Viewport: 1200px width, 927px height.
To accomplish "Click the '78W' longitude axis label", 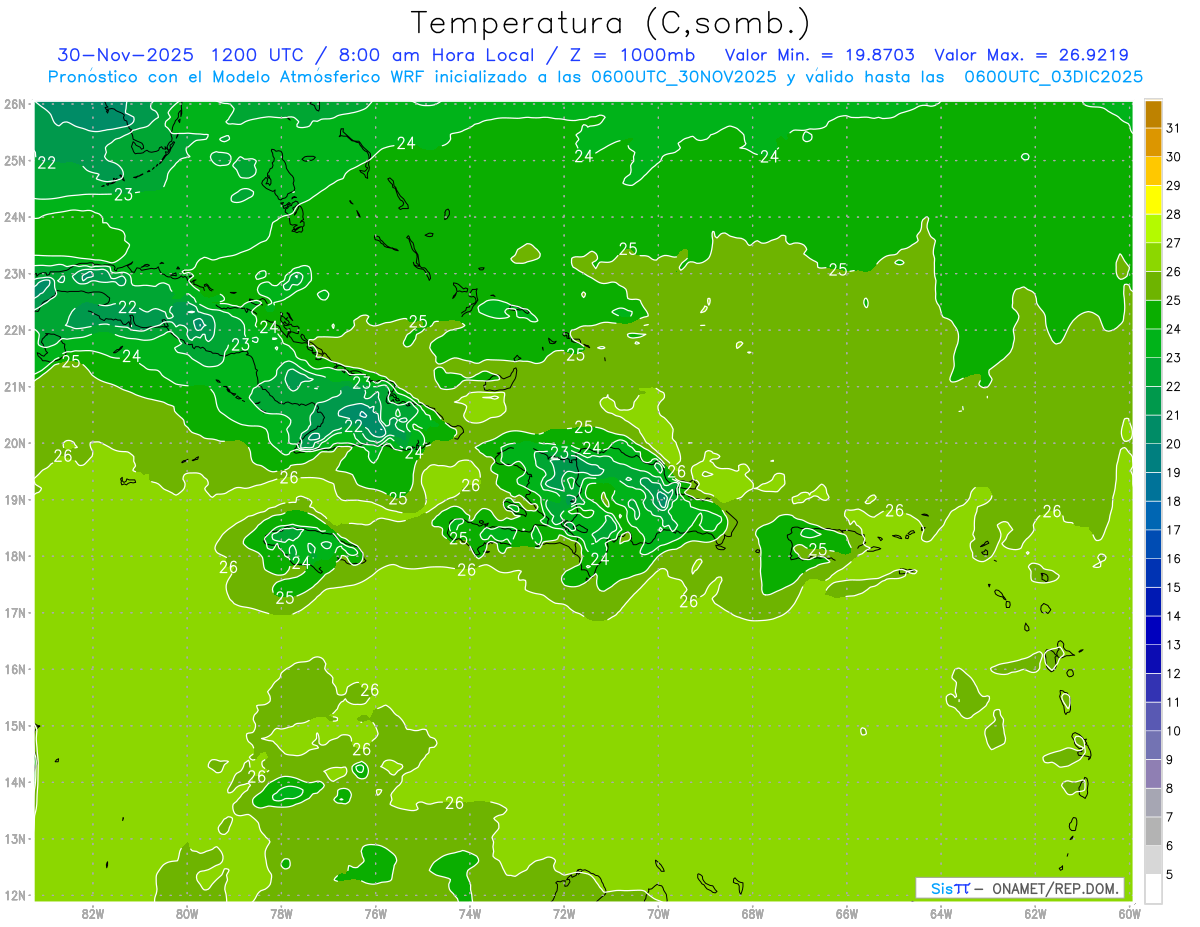I will (x=281, y=913).
